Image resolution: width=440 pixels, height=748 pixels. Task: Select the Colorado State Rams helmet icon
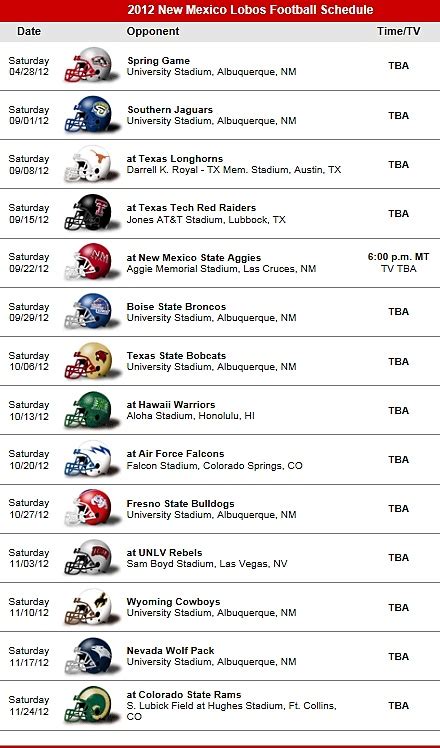(x=89, y=705)
